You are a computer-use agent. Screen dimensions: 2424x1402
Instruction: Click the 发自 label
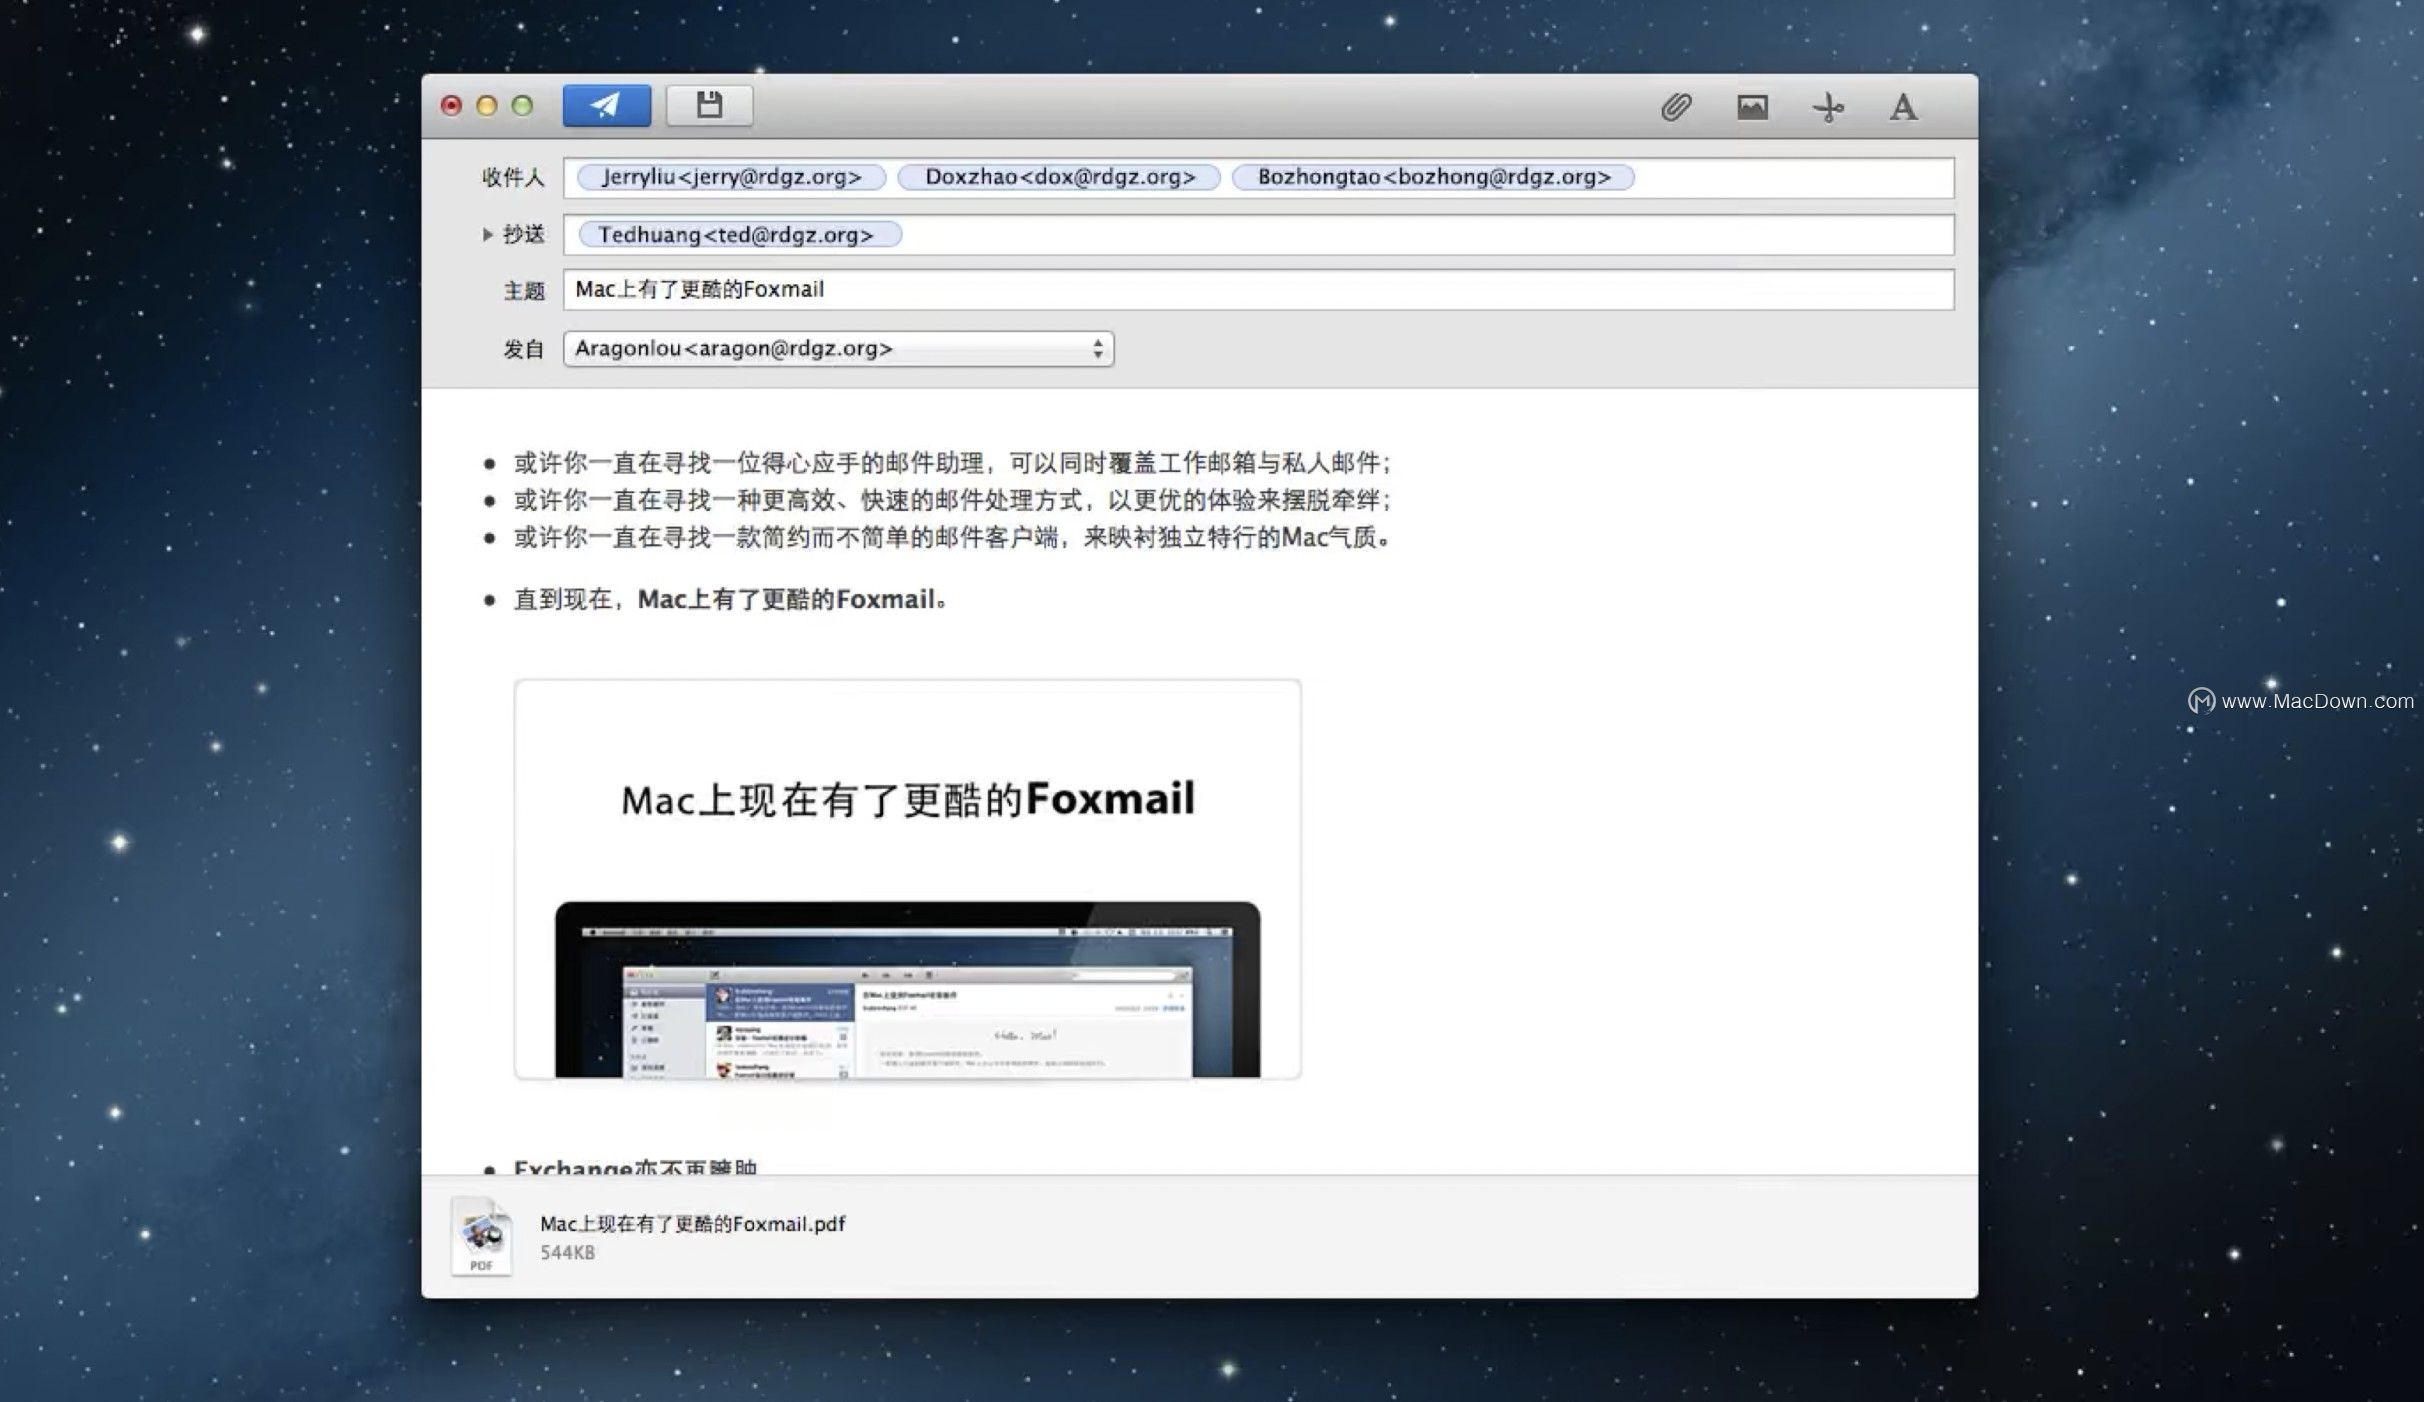pyautogui.click(x=523, y=349)
